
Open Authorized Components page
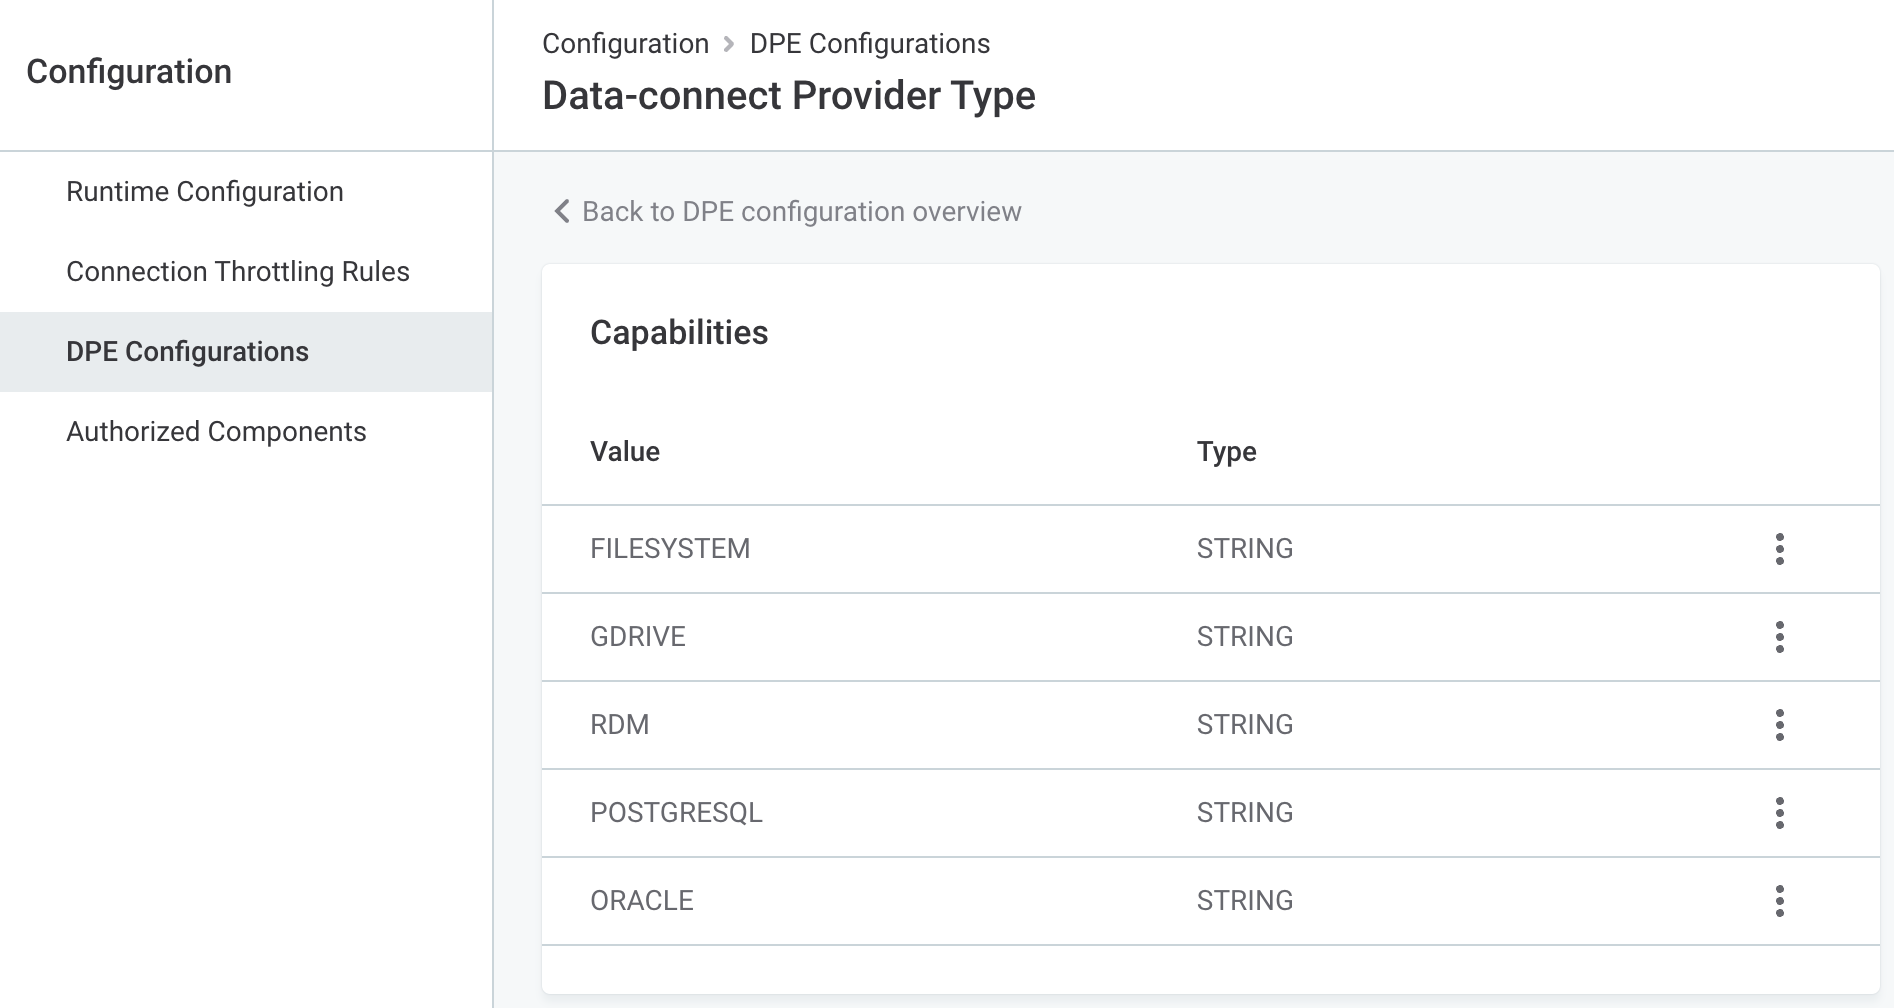216,431
